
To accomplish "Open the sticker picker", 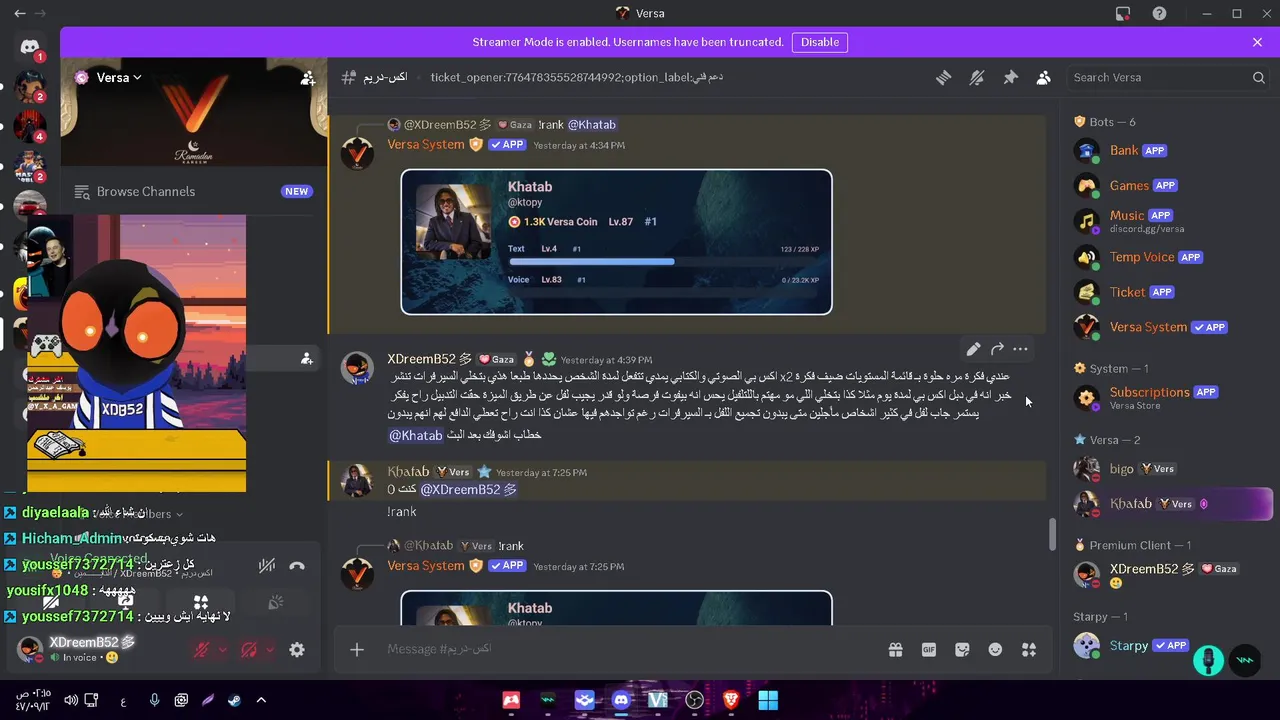I will pyautogui.click(x=962, y=649).
